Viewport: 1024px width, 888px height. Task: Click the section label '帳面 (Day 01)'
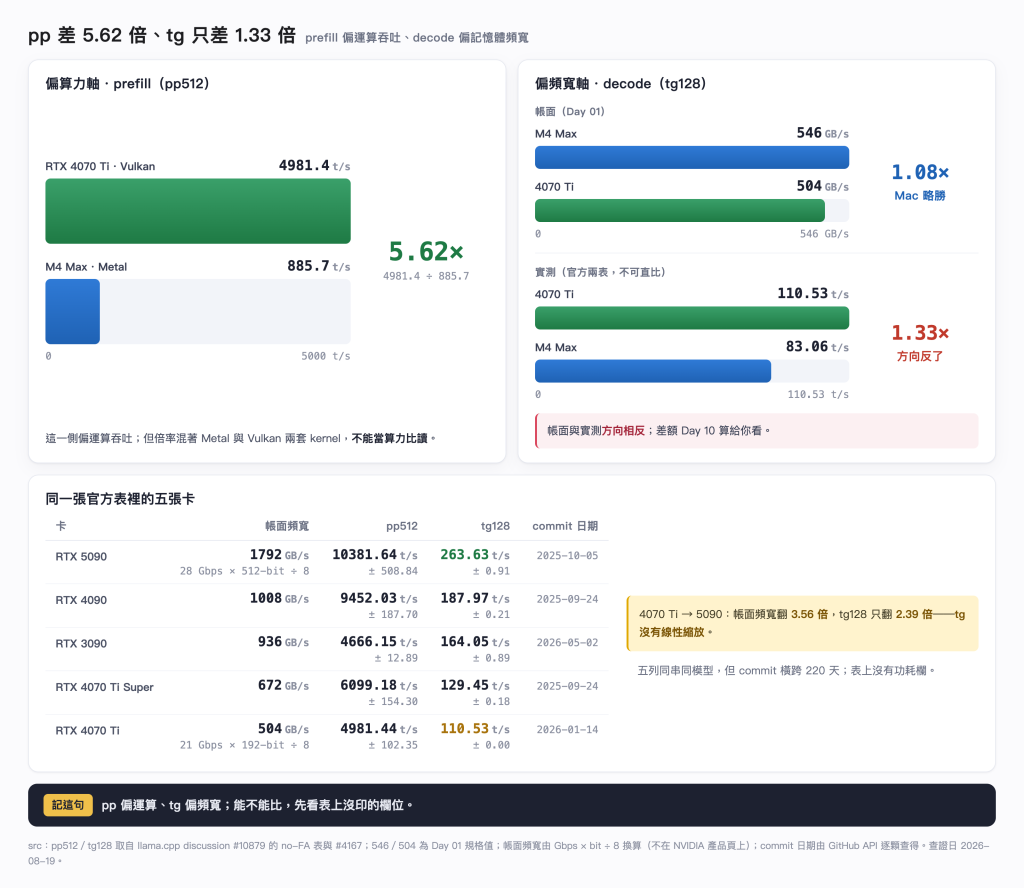tap(569, 112)
